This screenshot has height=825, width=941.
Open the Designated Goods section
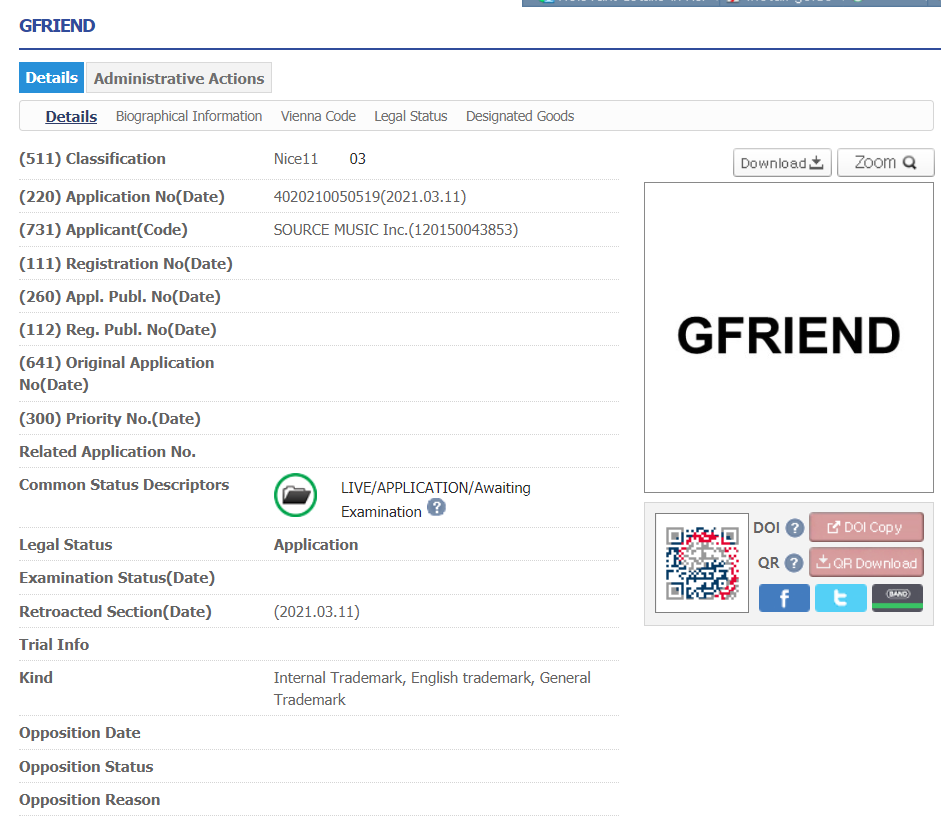tap(520, 116)
